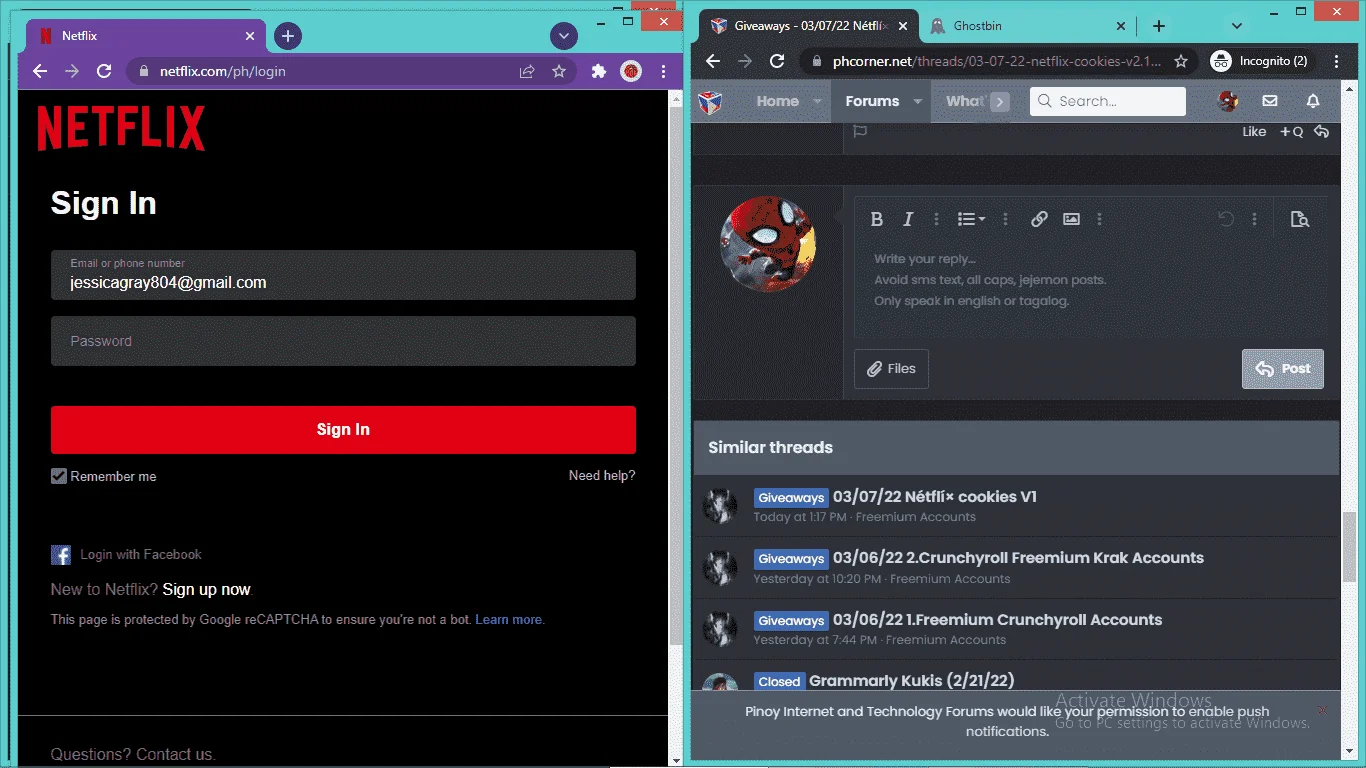Switch to the Giveaways phcorner tab
The width and height of the screenshot is (1366, 768).
pyautogui.click(x=808, y=26)
